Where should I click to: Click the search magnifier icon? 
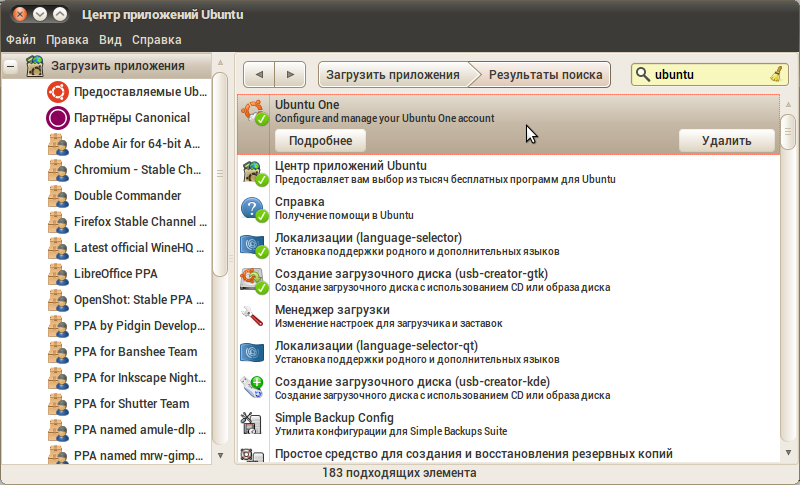pos(643,74)
